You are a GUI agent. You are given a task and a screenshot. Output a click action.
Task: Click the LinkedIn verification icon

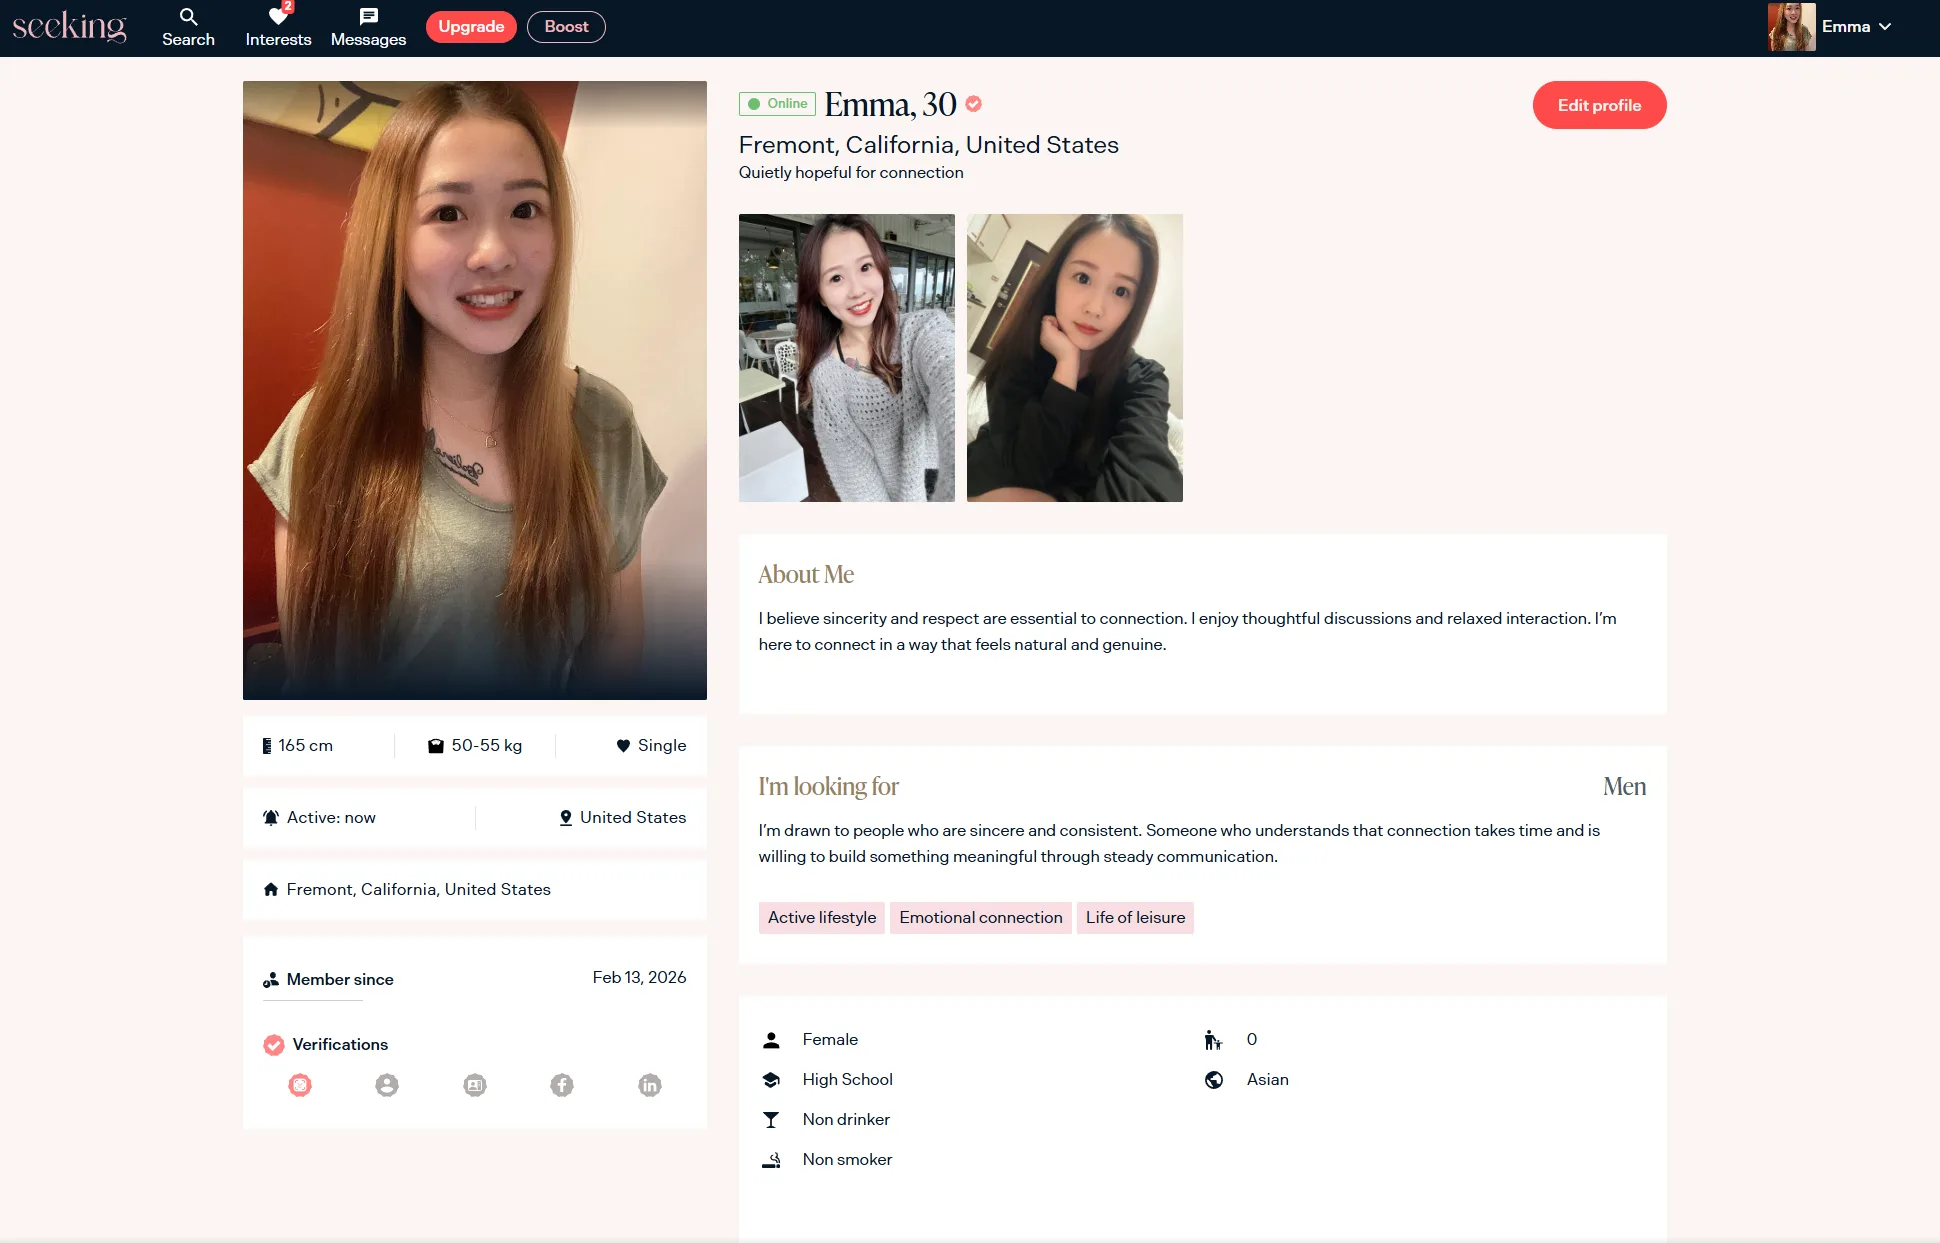click(x=650, y=1085)
